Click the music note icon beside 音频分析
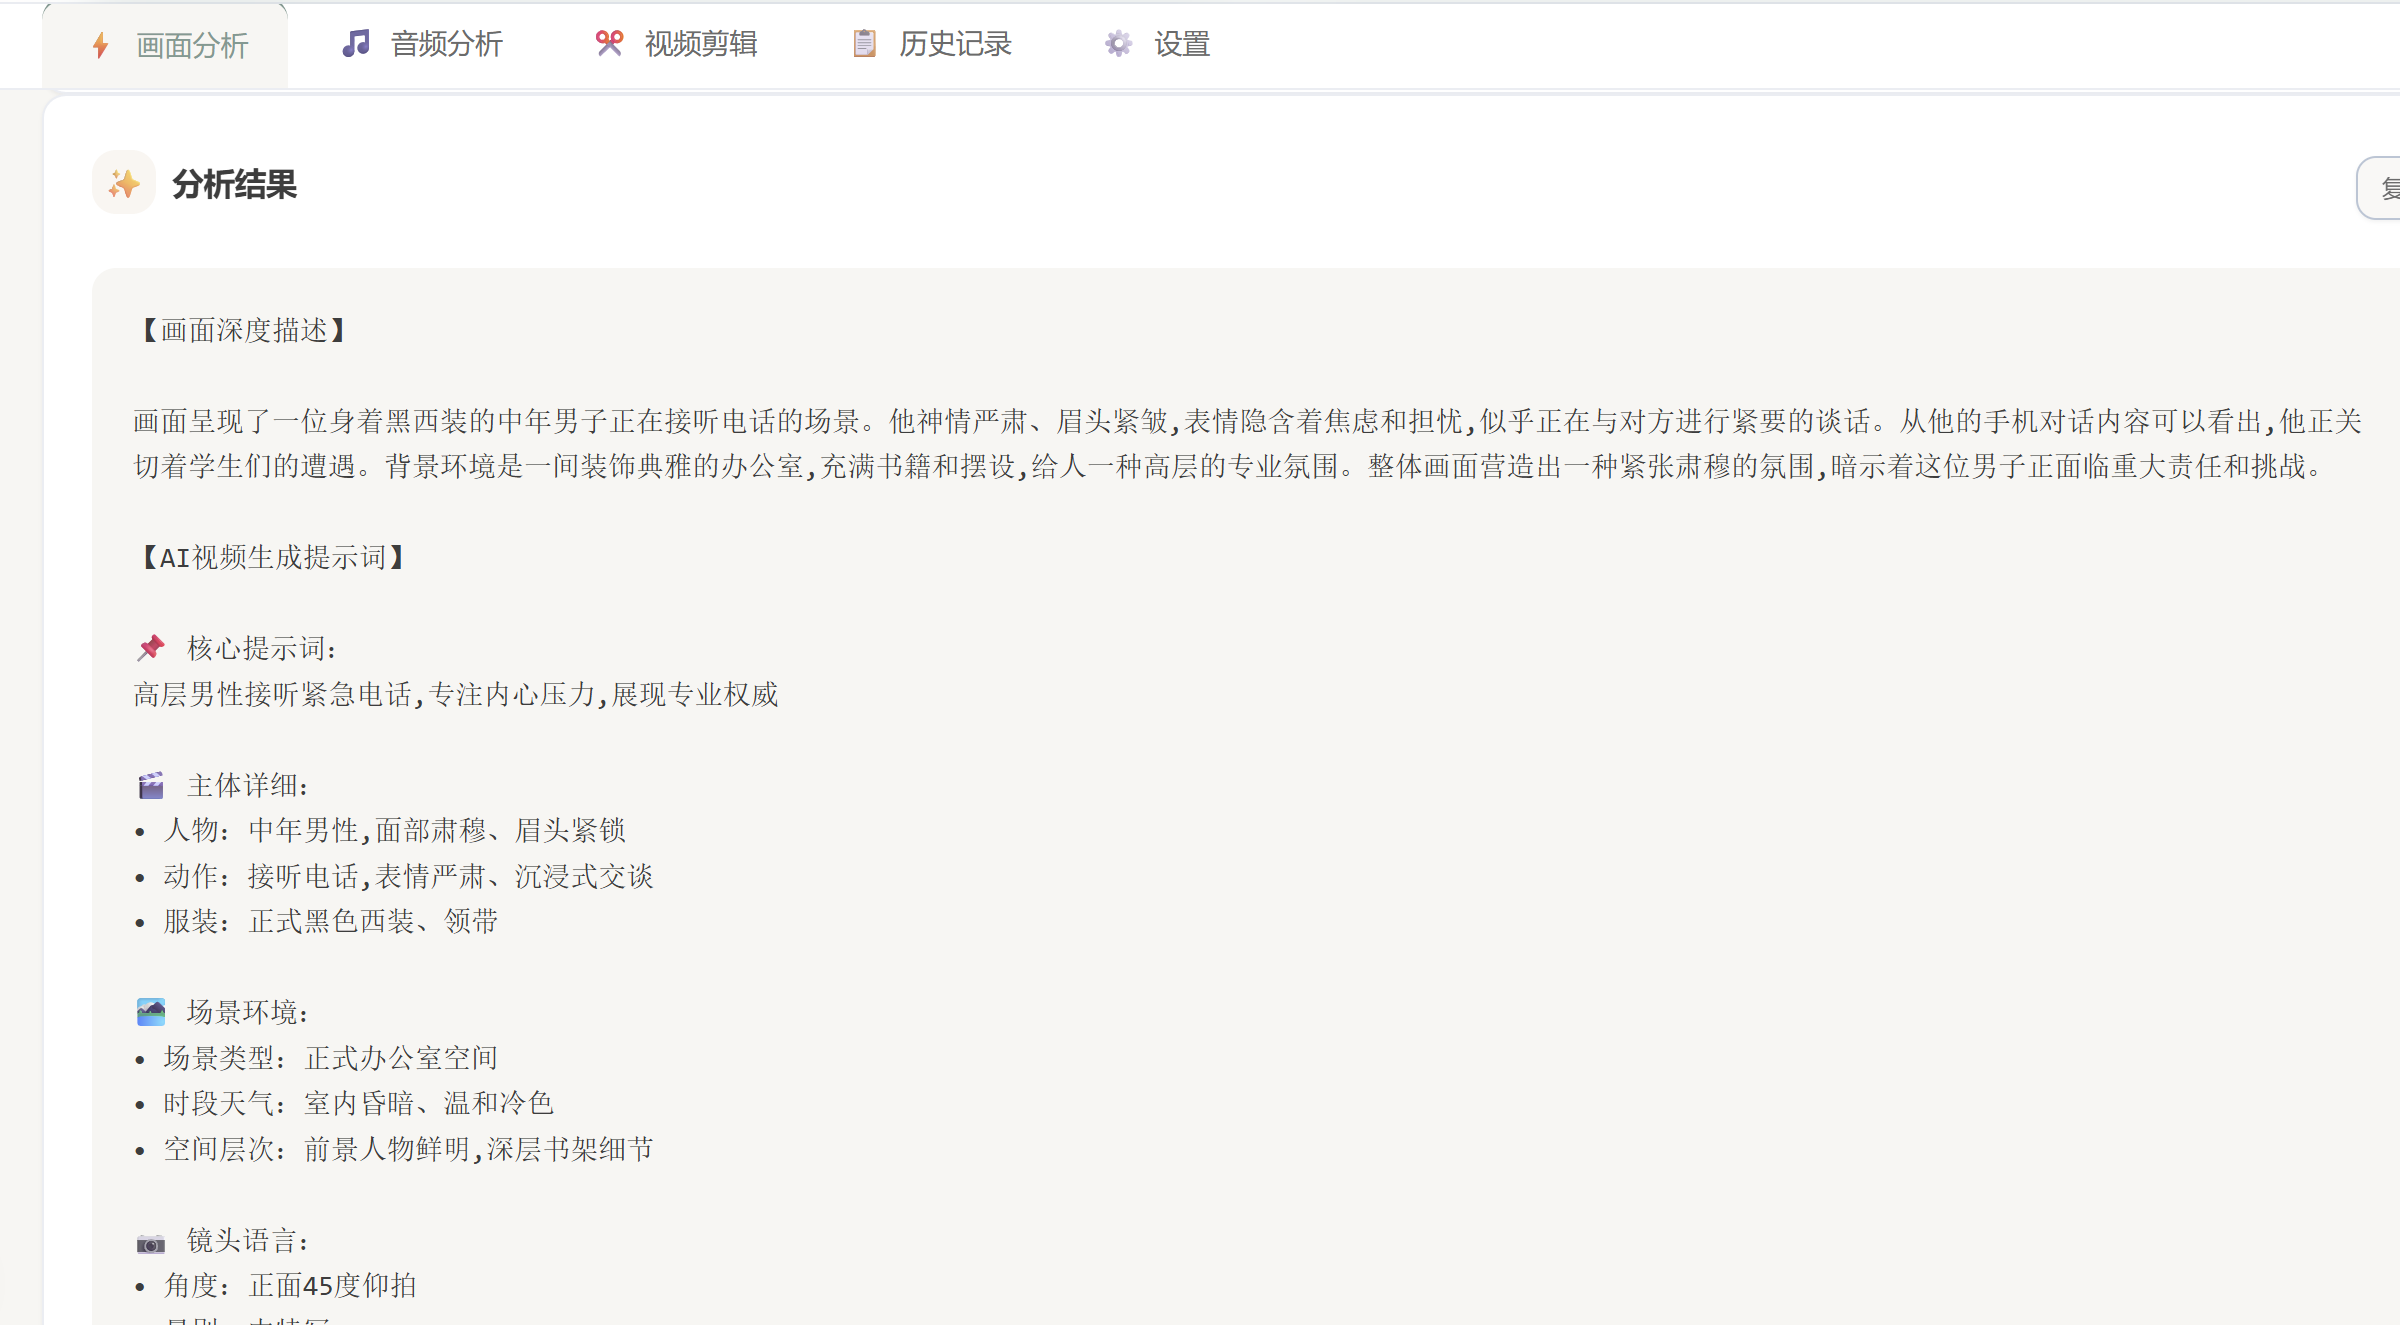Image resolution: width=2400 pixels, height=1325 pixels. (355, 43)
